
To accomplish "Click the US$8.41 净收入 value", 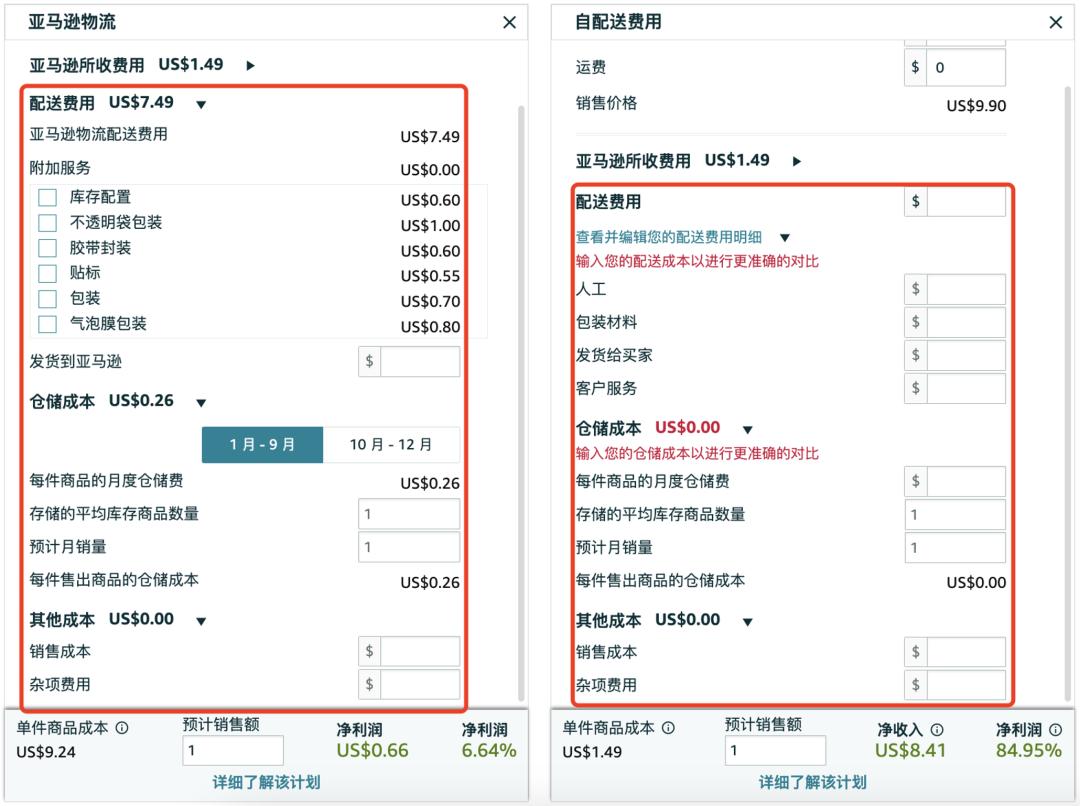I will point(910,750).
